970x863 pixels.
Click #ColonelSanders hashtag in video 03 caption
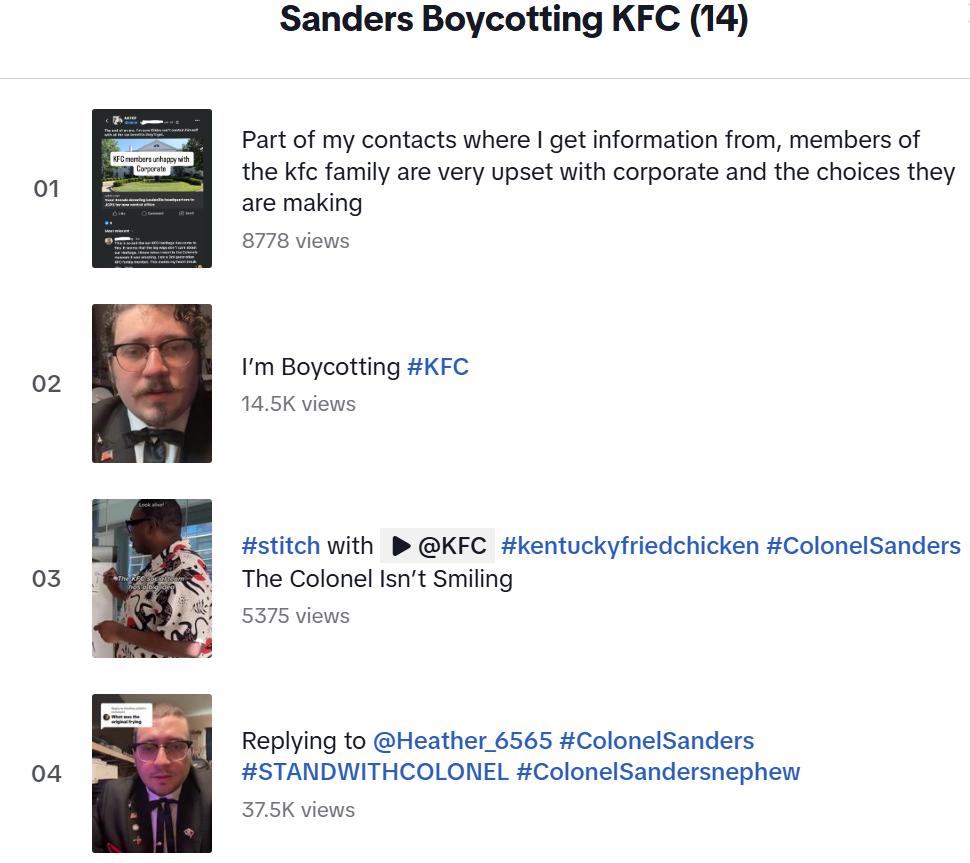point(863,546)
